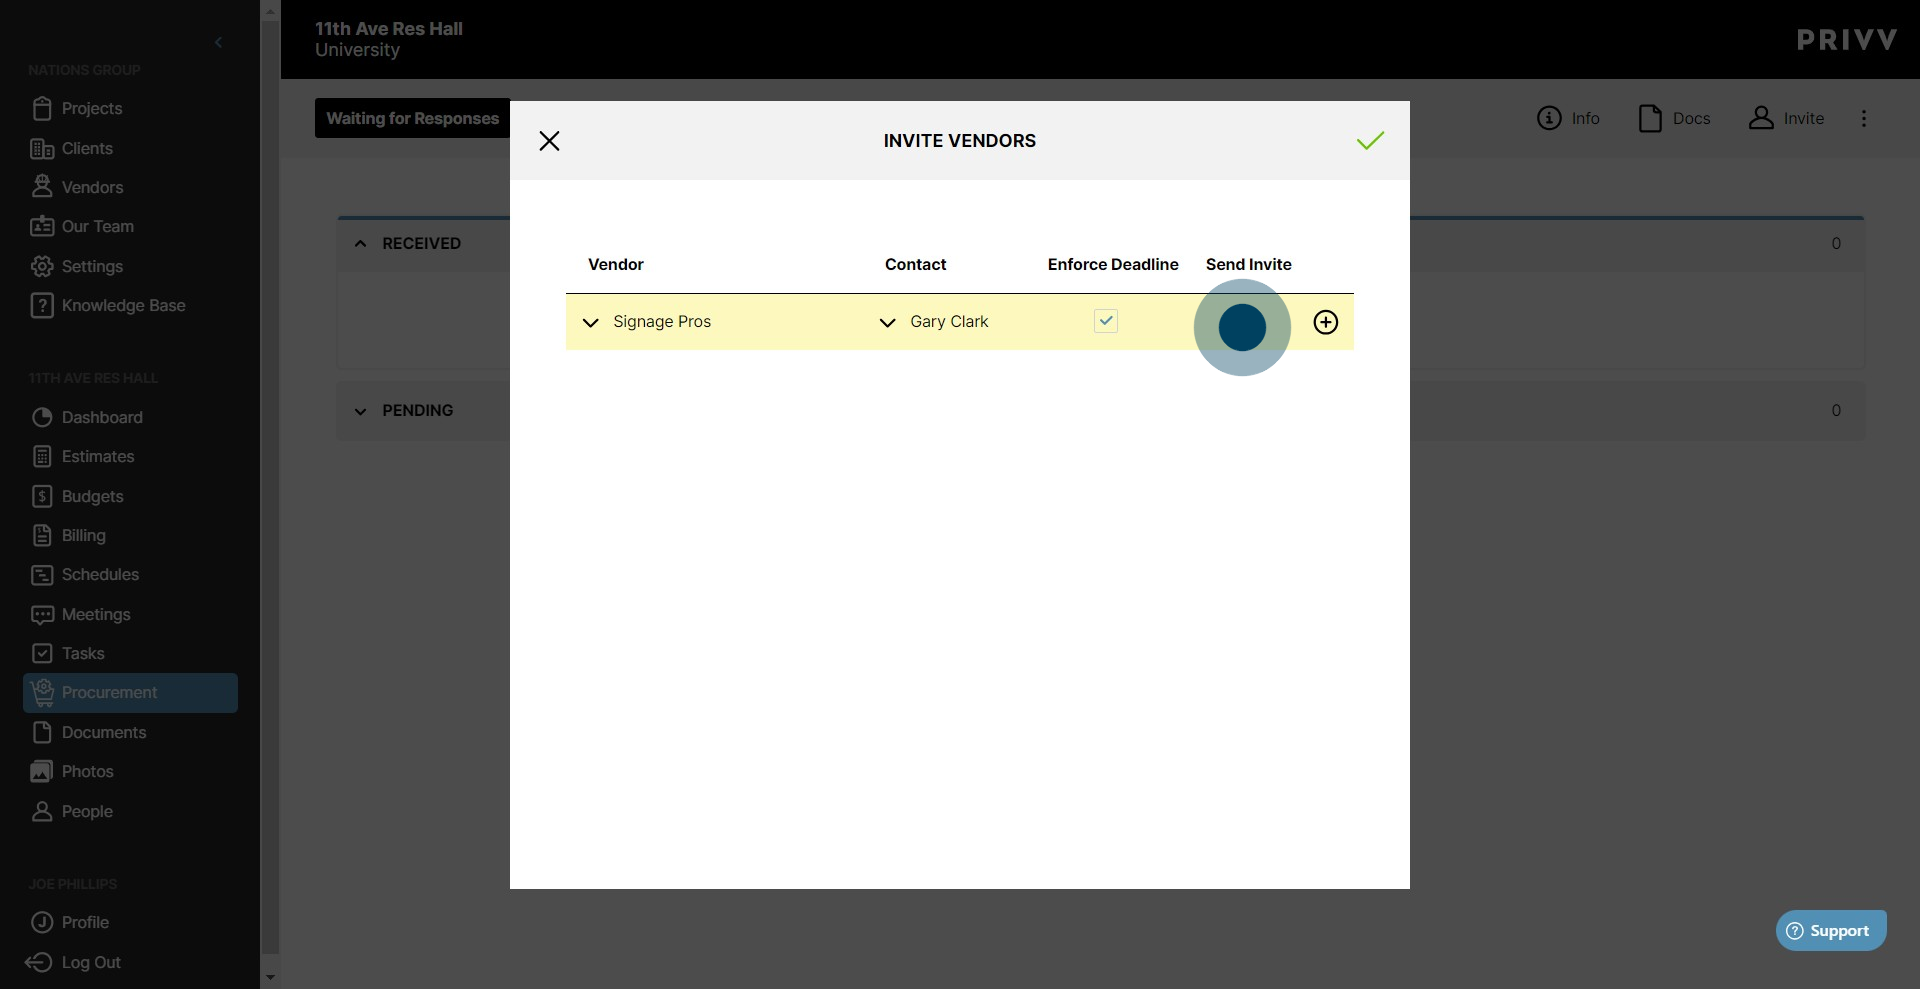This screenshot has width=1920, height=989.
Task: Click the Projects clipboard icon
Action: pos(42,108)
